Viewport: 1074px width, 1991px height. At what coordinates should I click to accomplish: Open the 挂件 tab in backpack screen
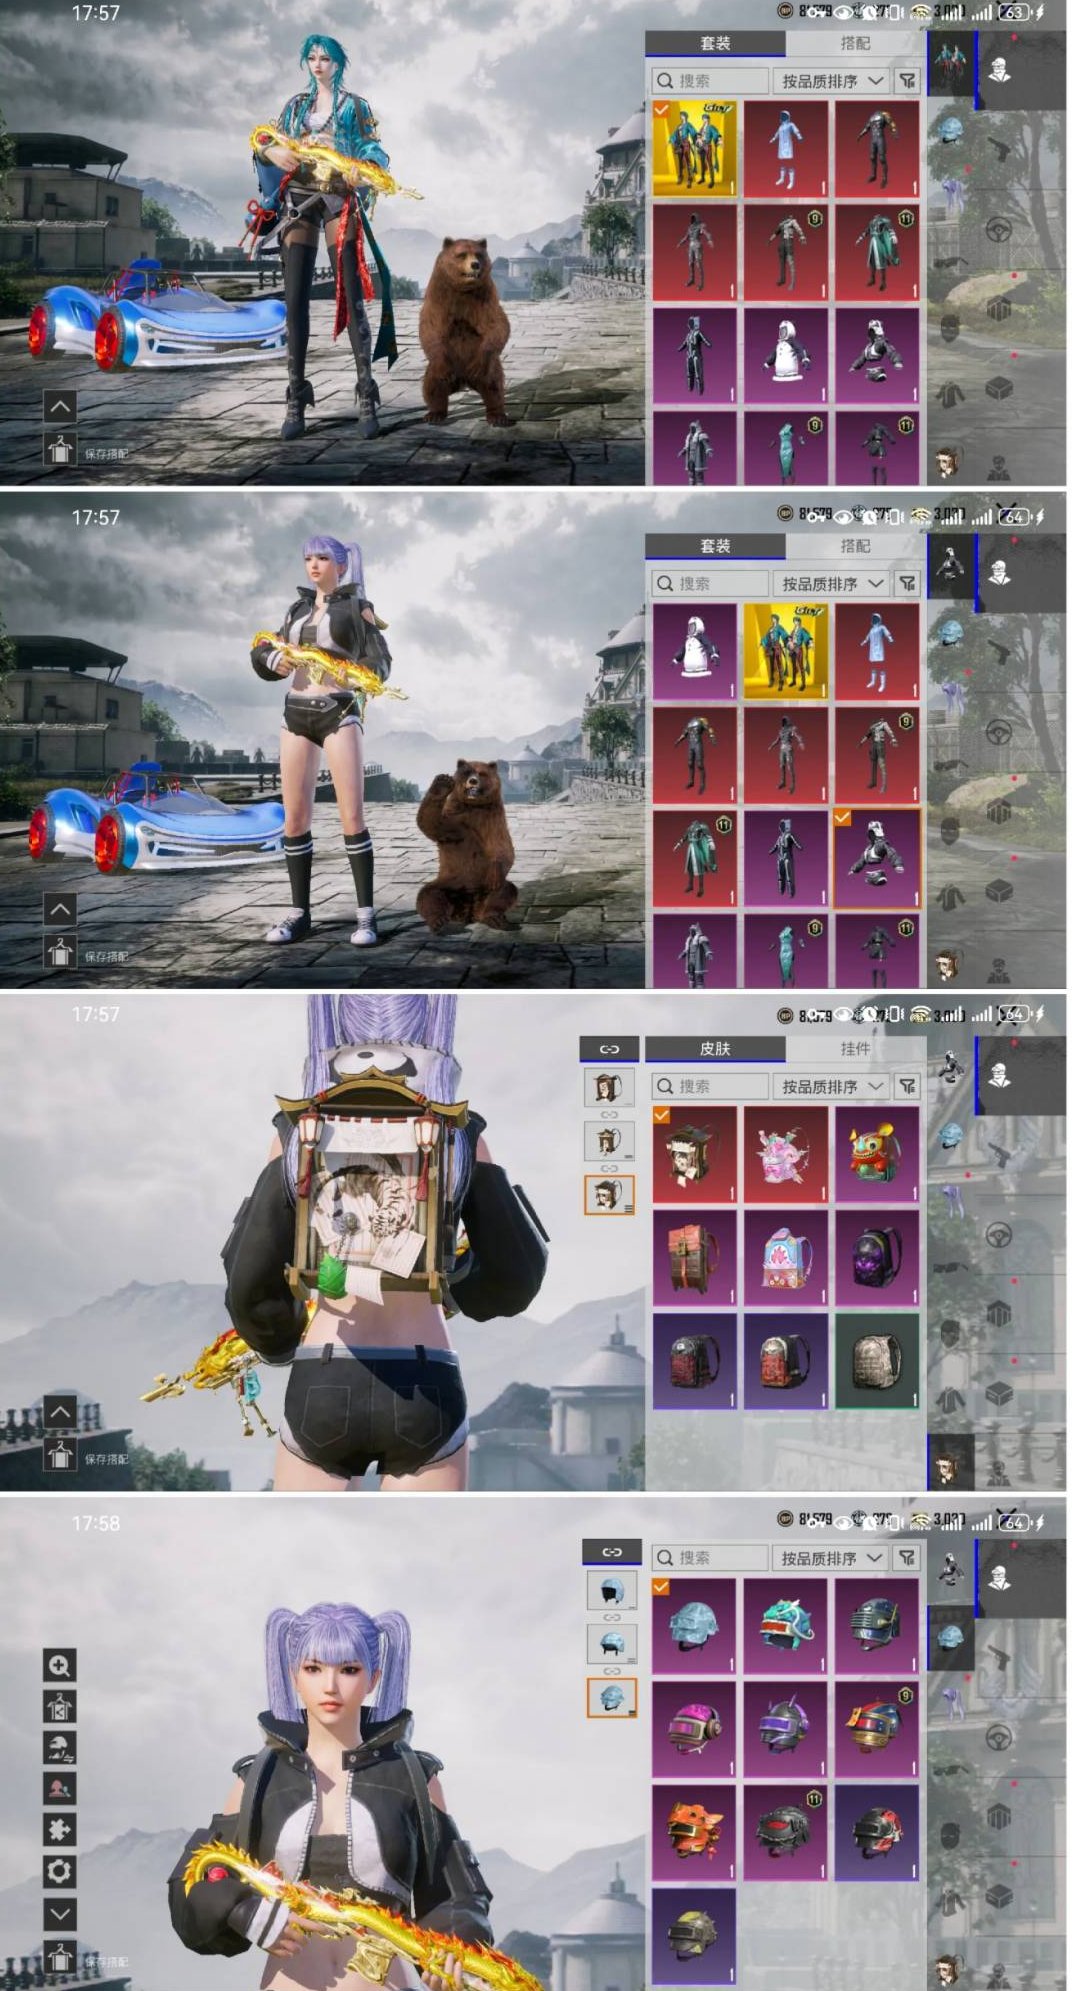click(x=855, y=1048)
